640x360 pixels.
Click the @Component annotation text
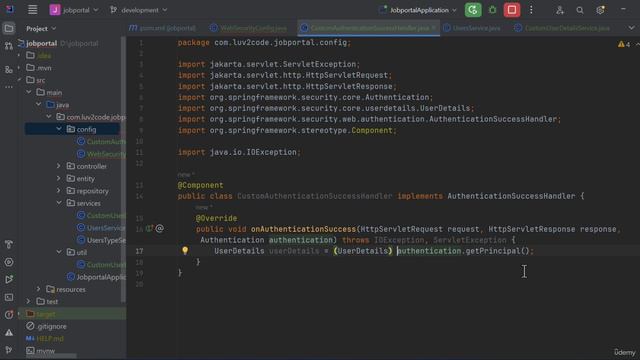click(200, 185)
